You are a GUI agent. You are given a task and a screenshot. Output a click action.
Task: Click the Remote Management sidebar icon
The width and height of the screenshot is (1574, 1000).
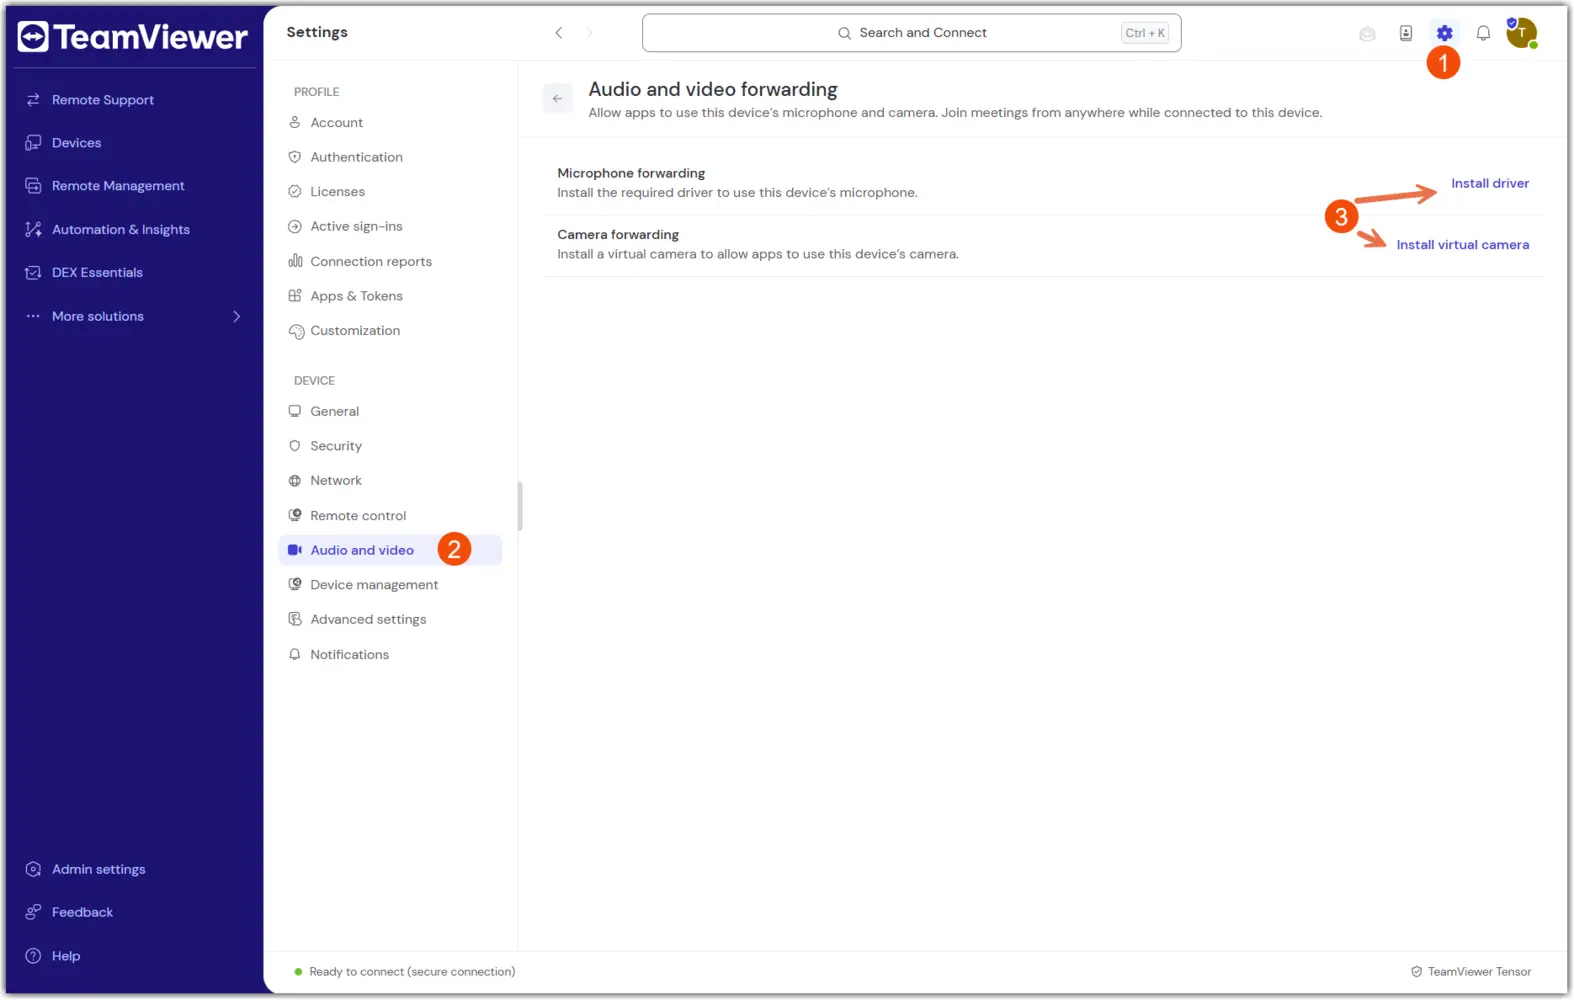33,186
